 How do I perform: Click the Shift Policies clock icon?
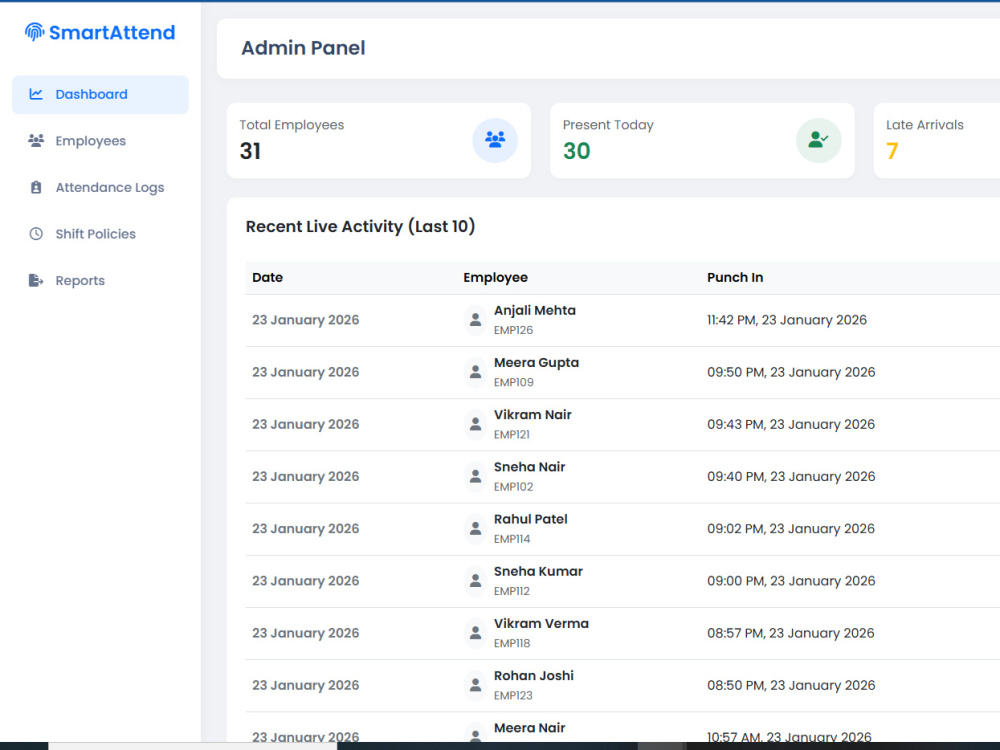36,234
